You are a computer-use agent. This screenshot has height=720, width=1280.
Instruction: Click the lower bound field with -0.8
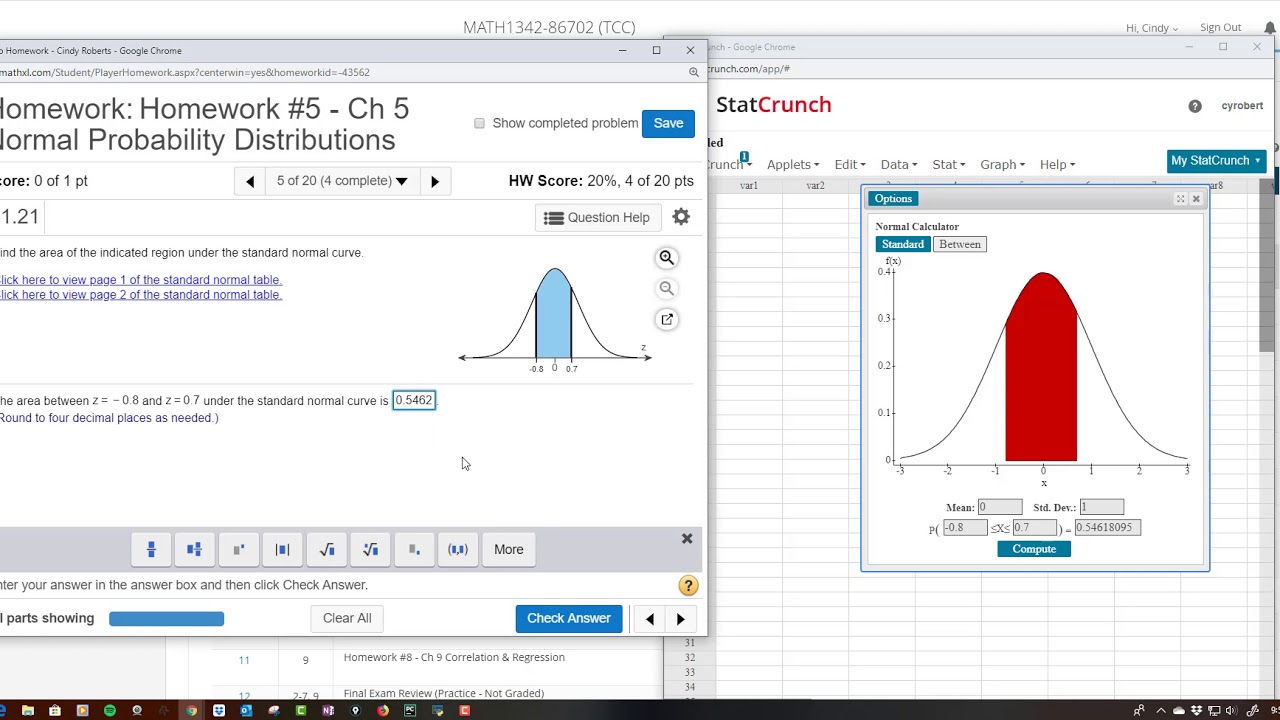point(965,527)
